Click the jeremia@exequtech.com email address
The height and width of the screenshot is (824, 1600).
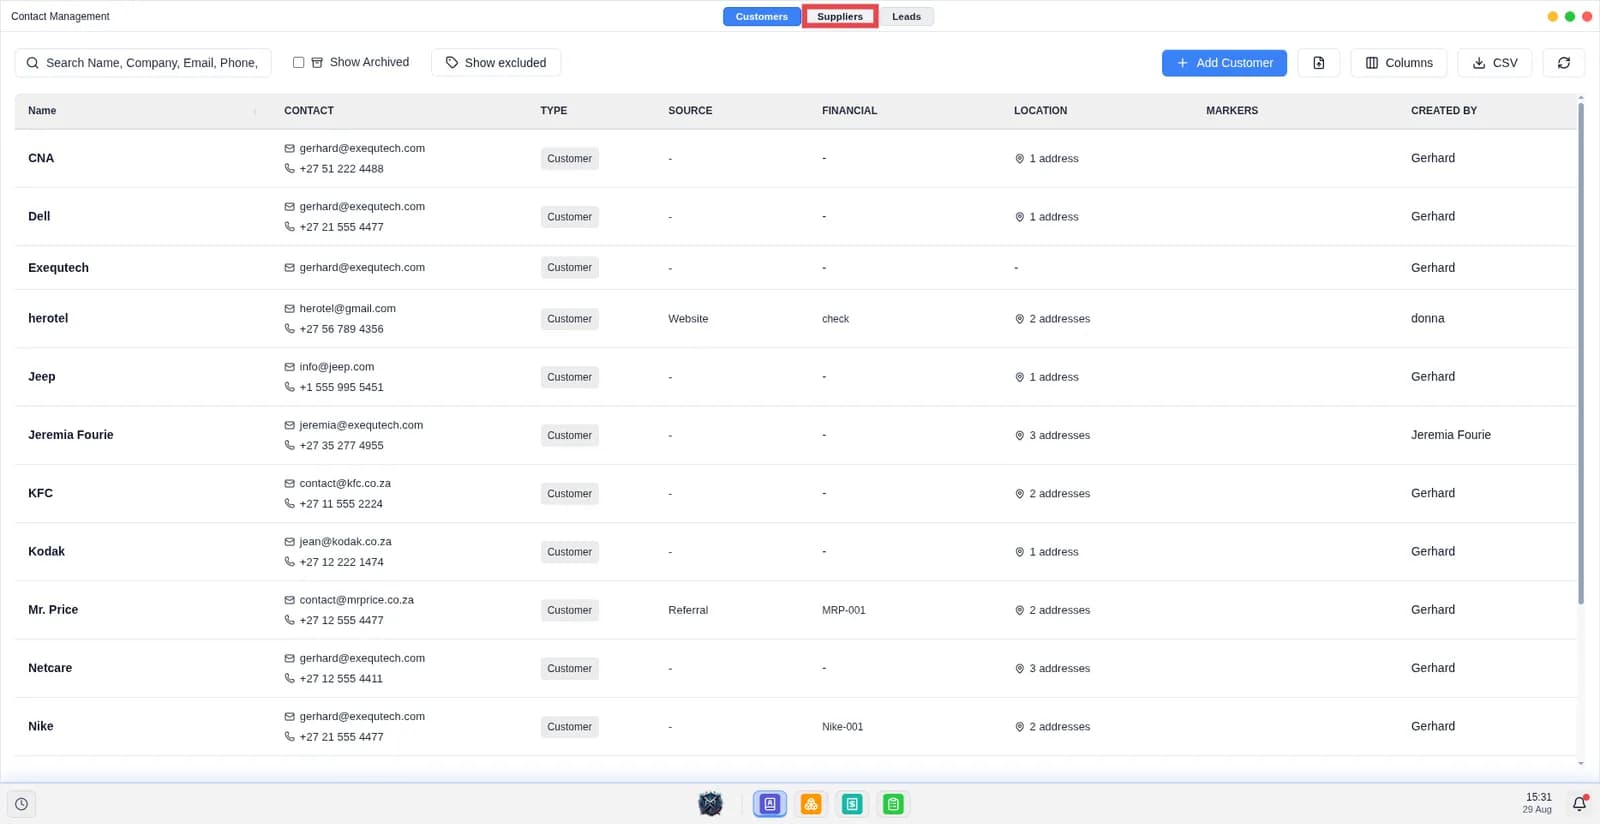(361, 426)
